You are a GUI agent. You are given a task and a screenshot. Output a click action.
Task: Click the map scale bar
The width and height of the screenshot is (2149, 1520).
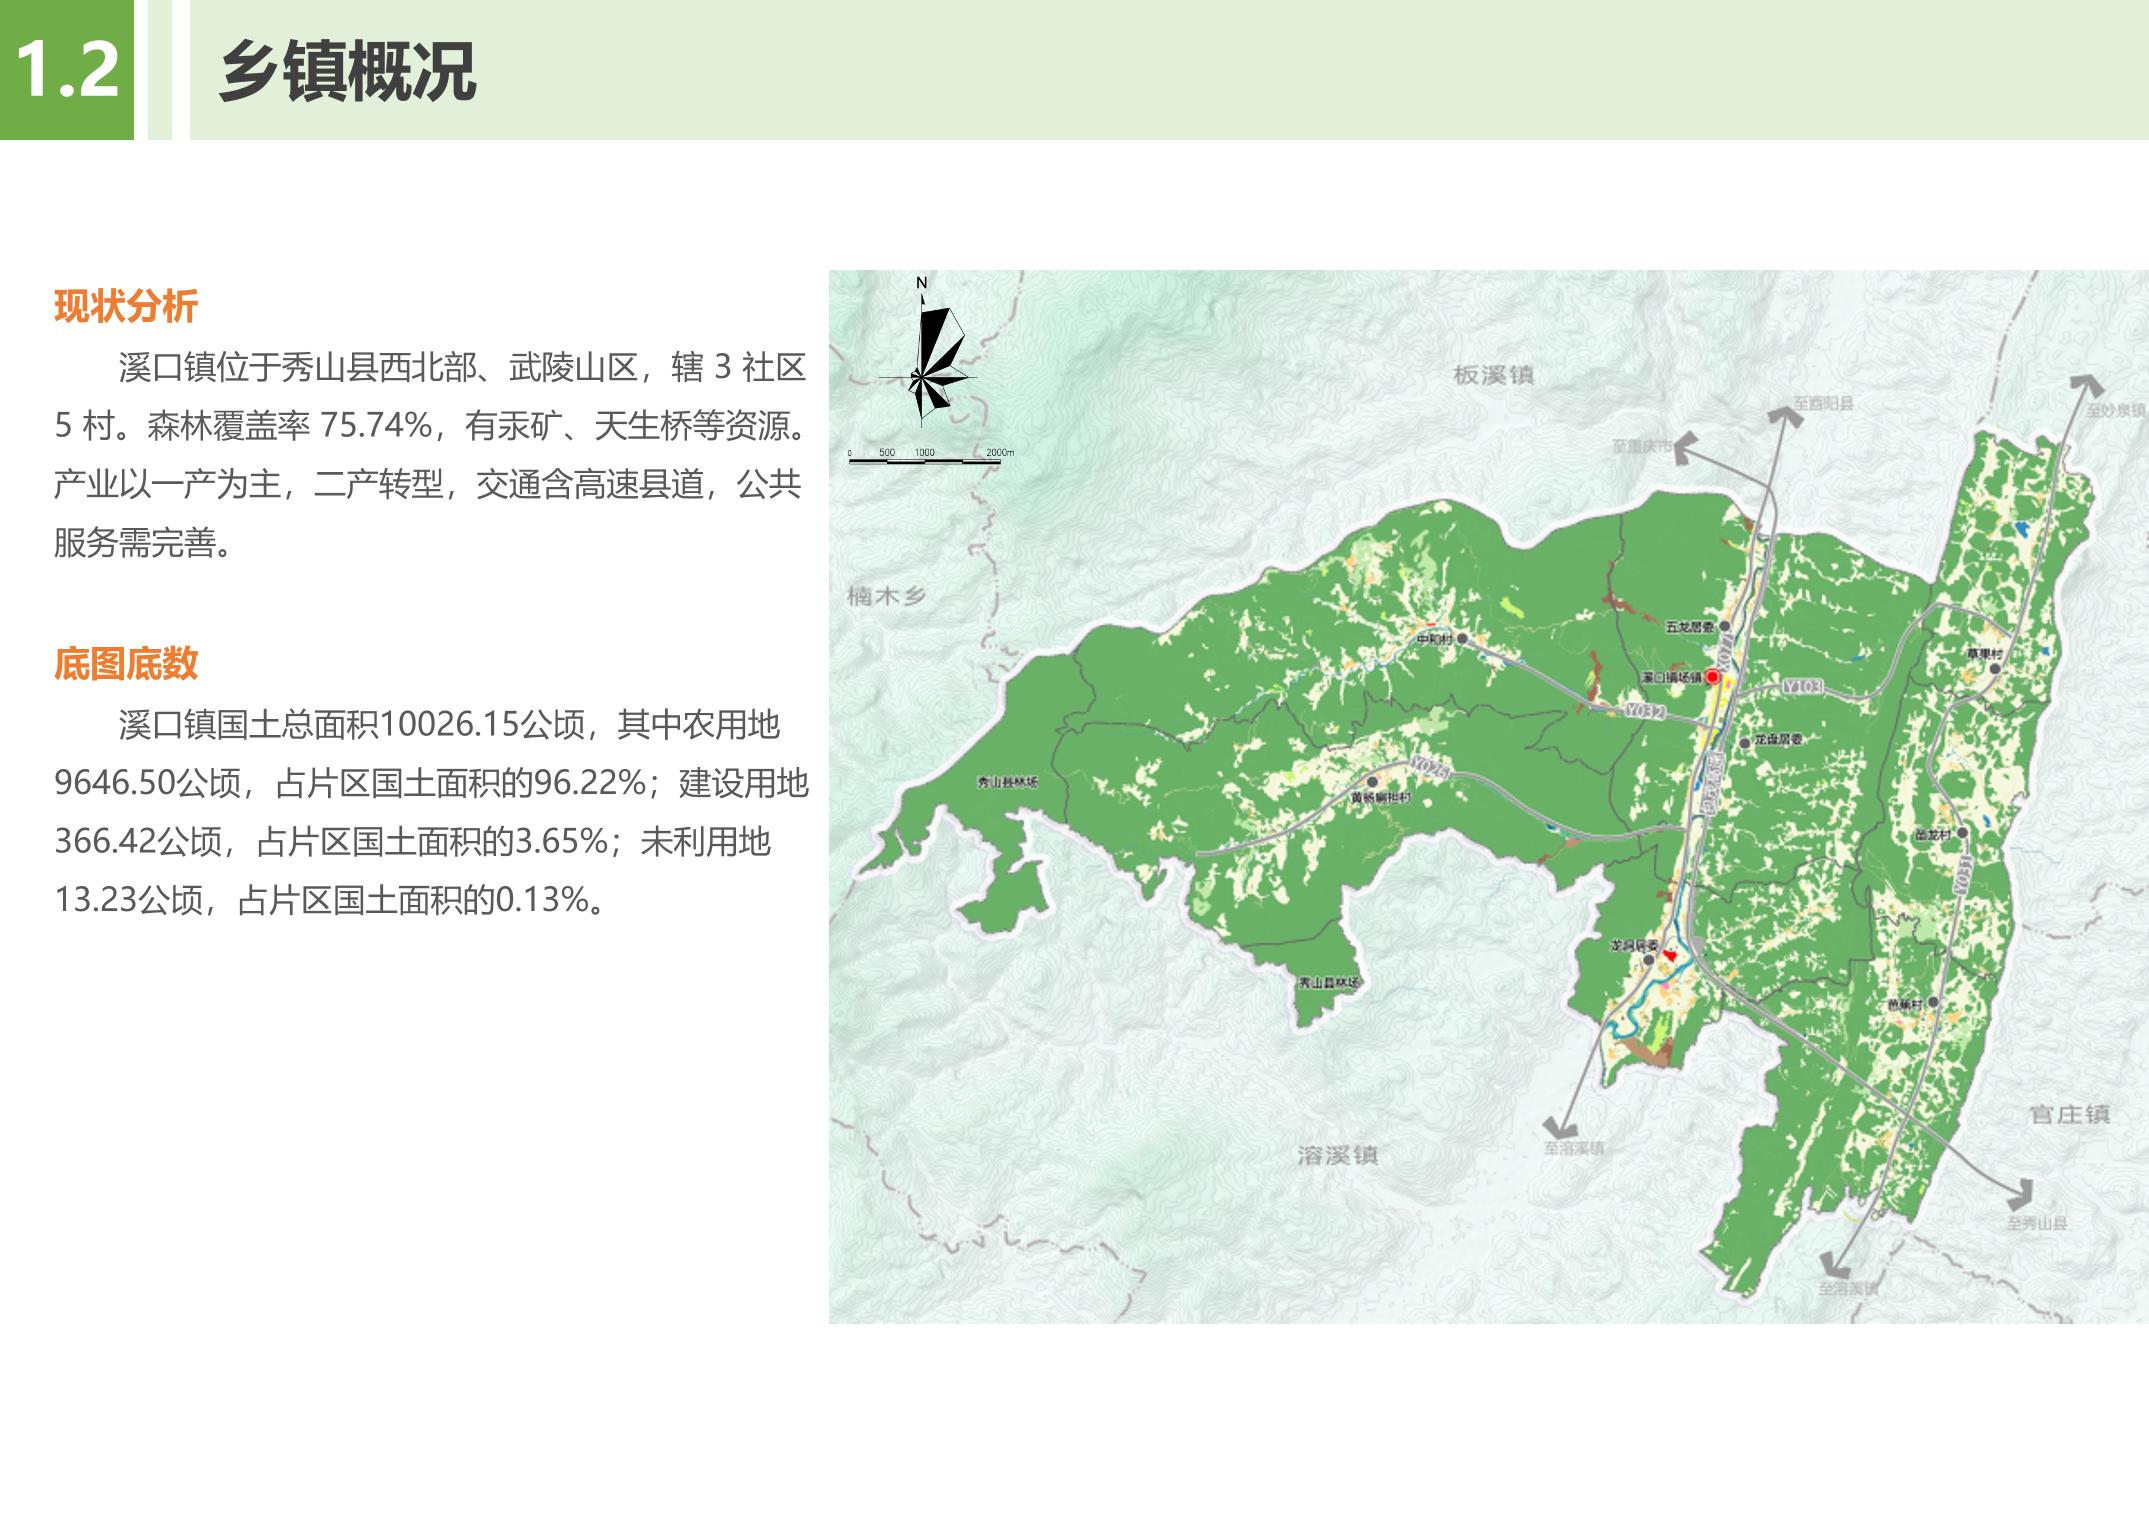coord(924,459)
